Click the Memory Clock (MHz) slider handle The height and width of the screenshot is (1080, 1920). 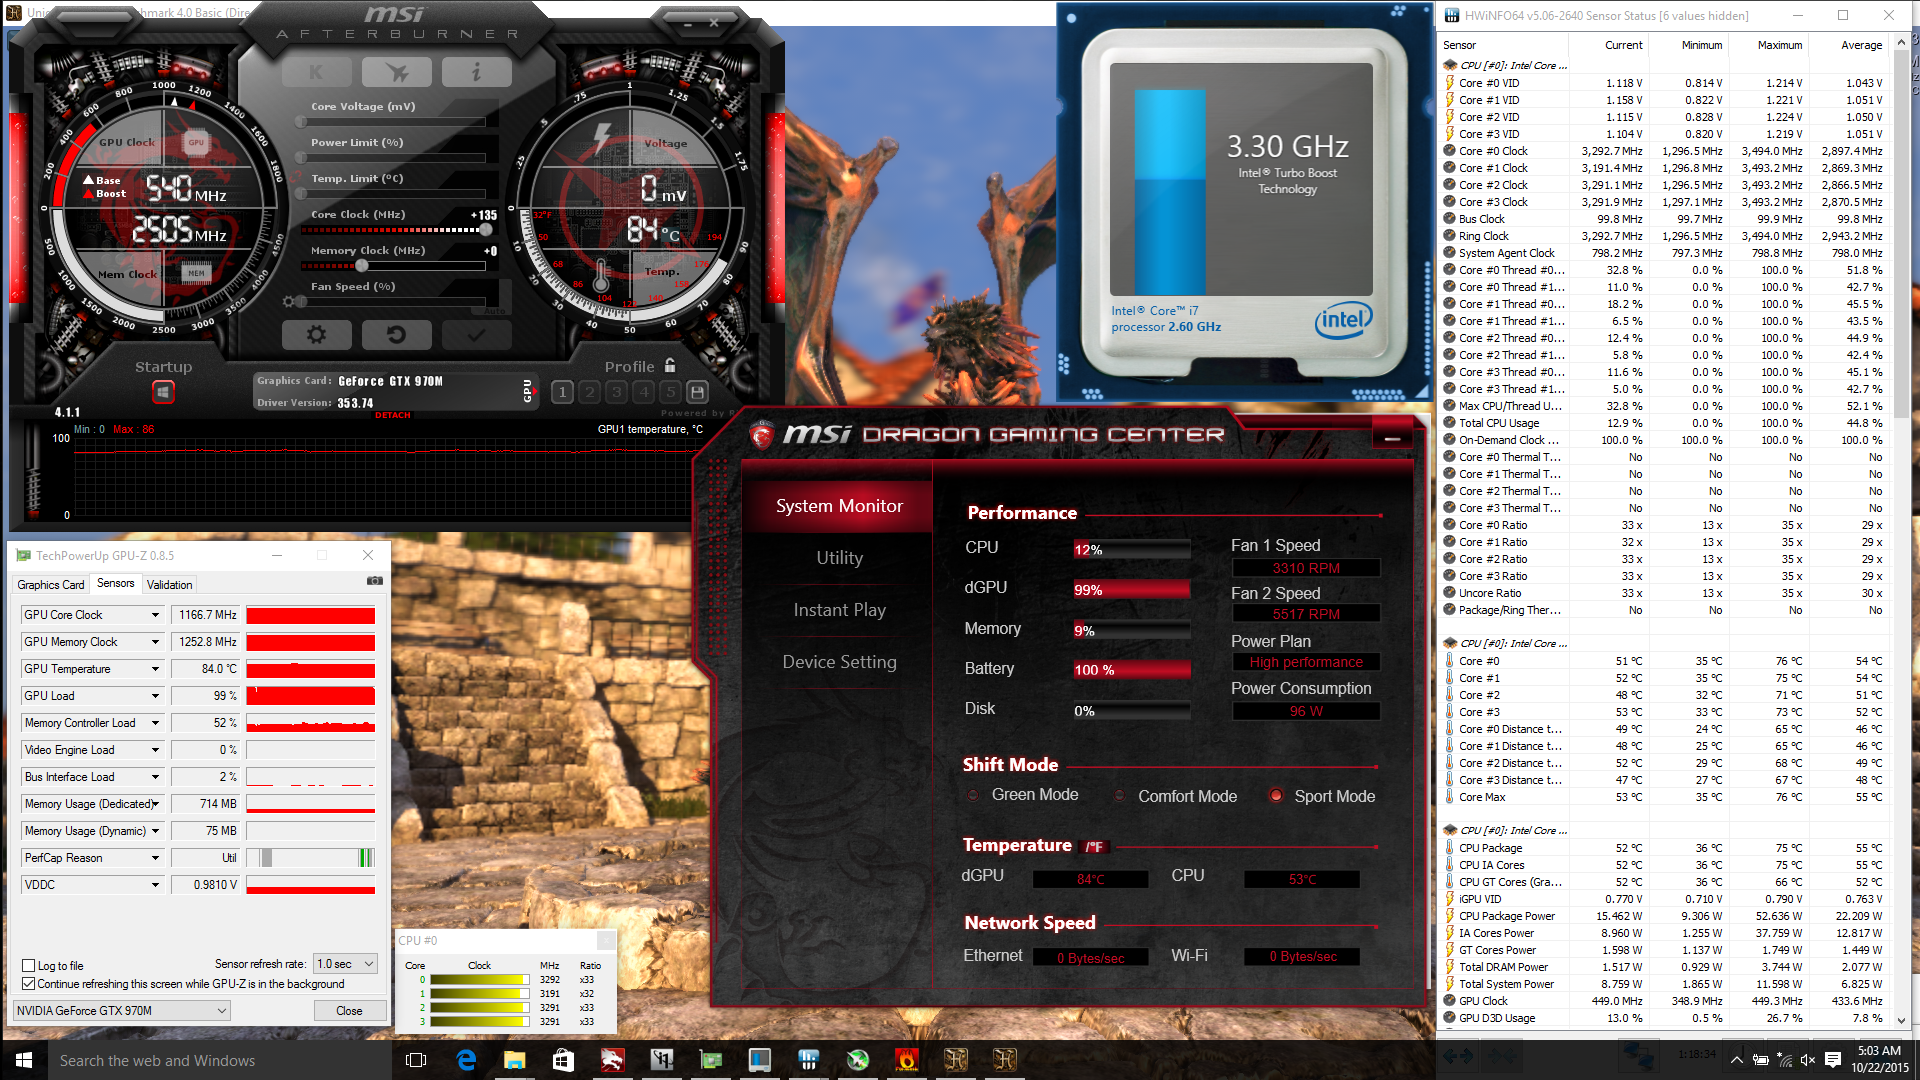tap(362, 266)
